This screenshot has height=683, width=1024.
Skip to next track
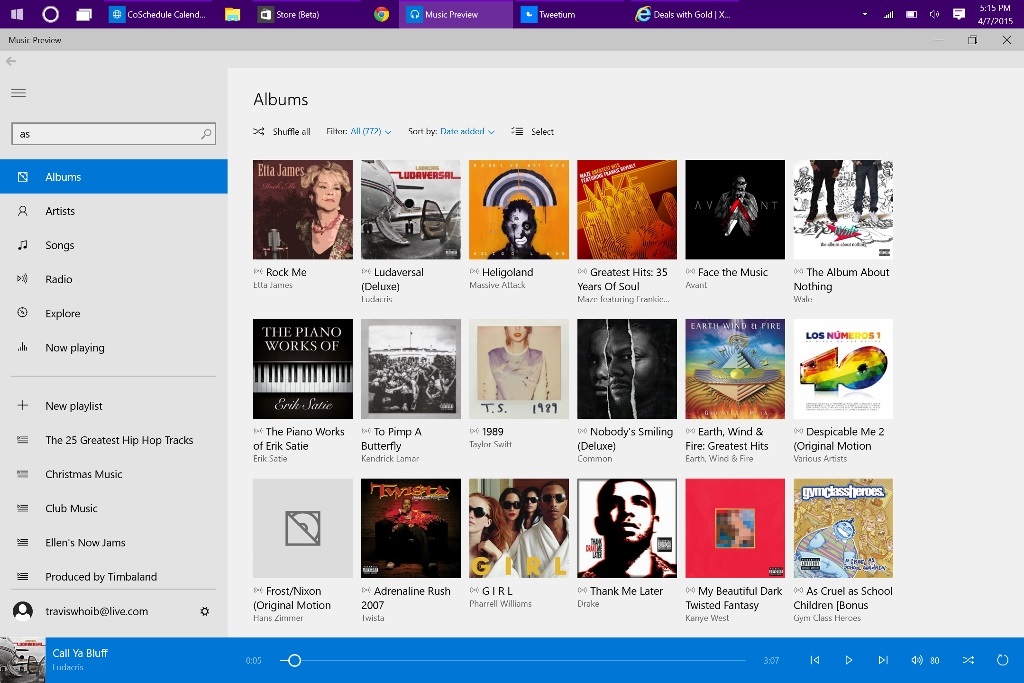click(883, 660)
